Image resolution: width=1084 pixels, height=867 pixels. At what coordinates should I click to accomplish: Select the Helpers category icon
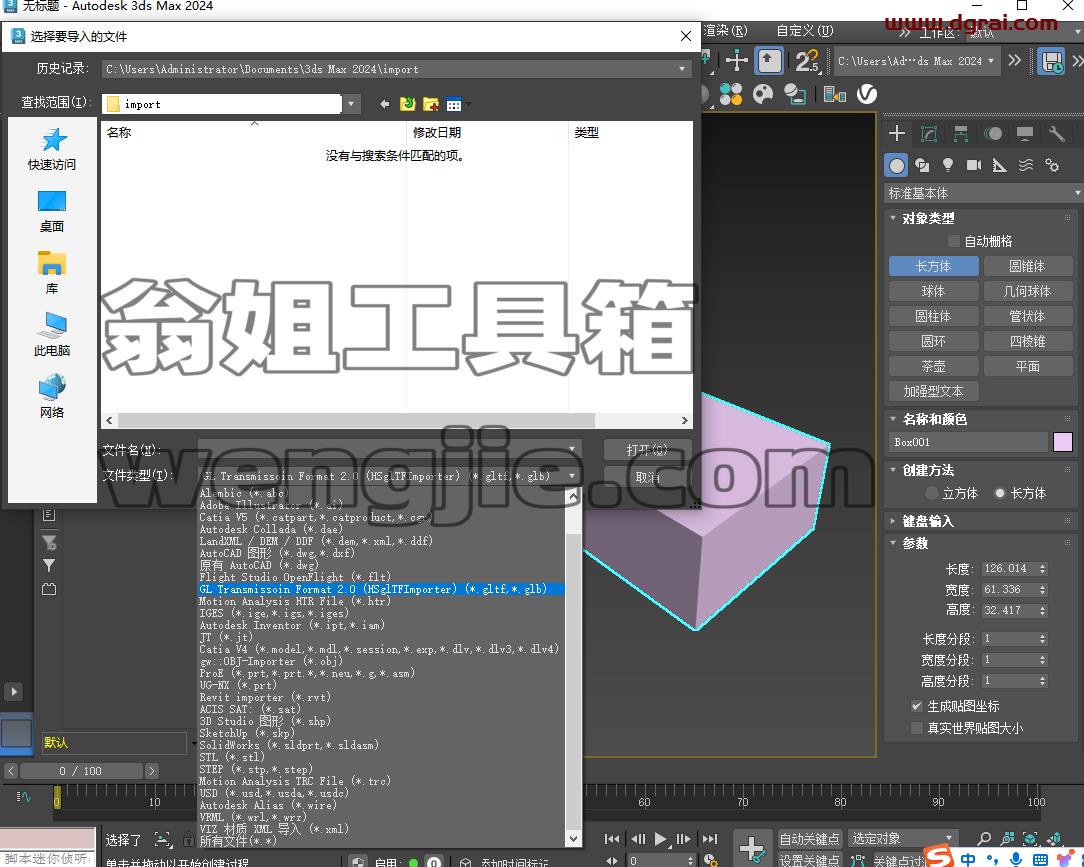1000,165
